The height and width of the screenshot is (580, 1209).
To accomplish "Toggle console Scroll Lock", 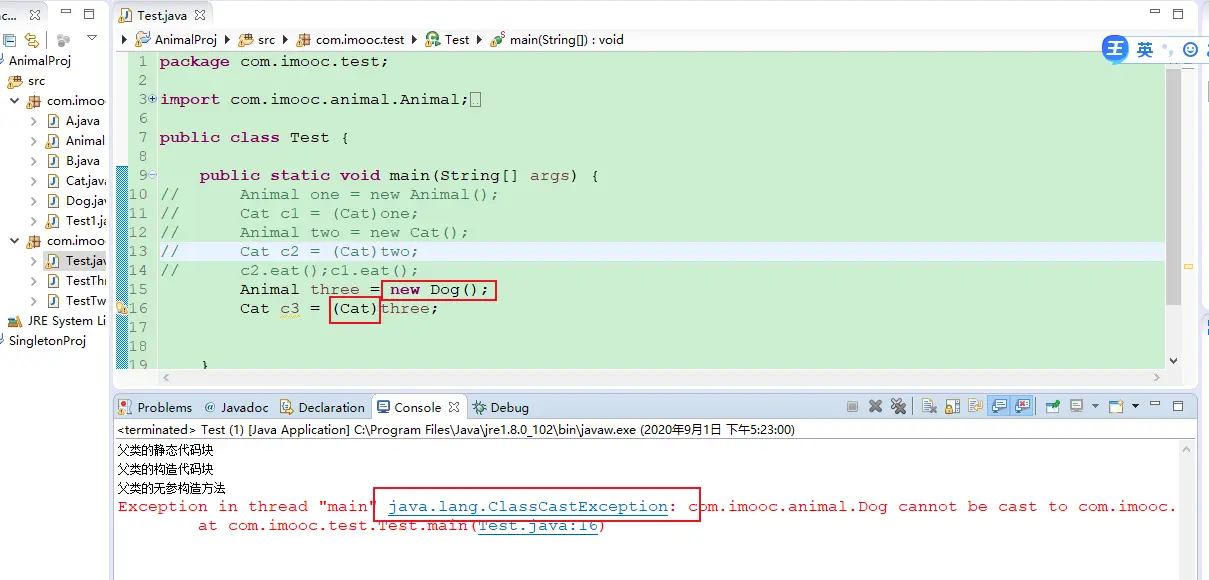I will [x=952, y=407].
